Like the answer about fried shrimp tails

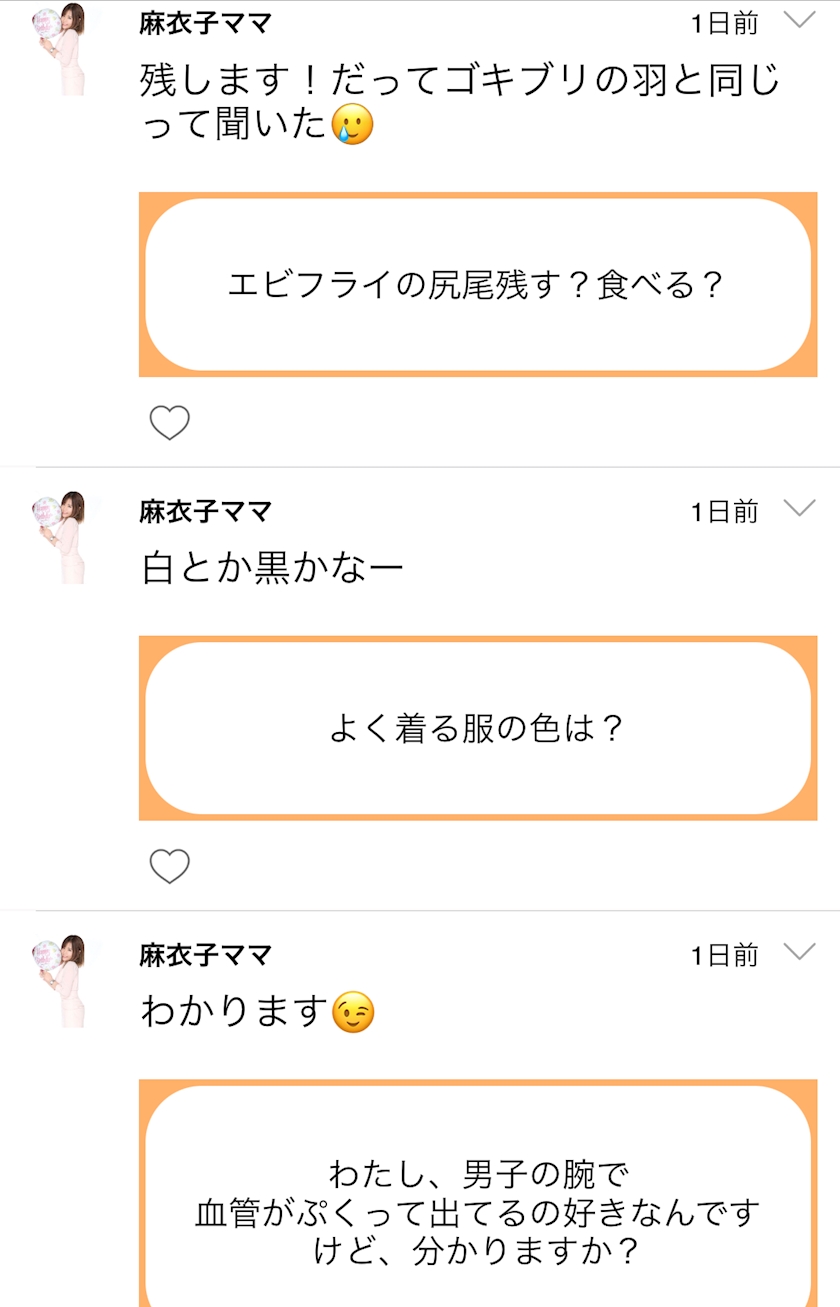click(x=169, y=423)
